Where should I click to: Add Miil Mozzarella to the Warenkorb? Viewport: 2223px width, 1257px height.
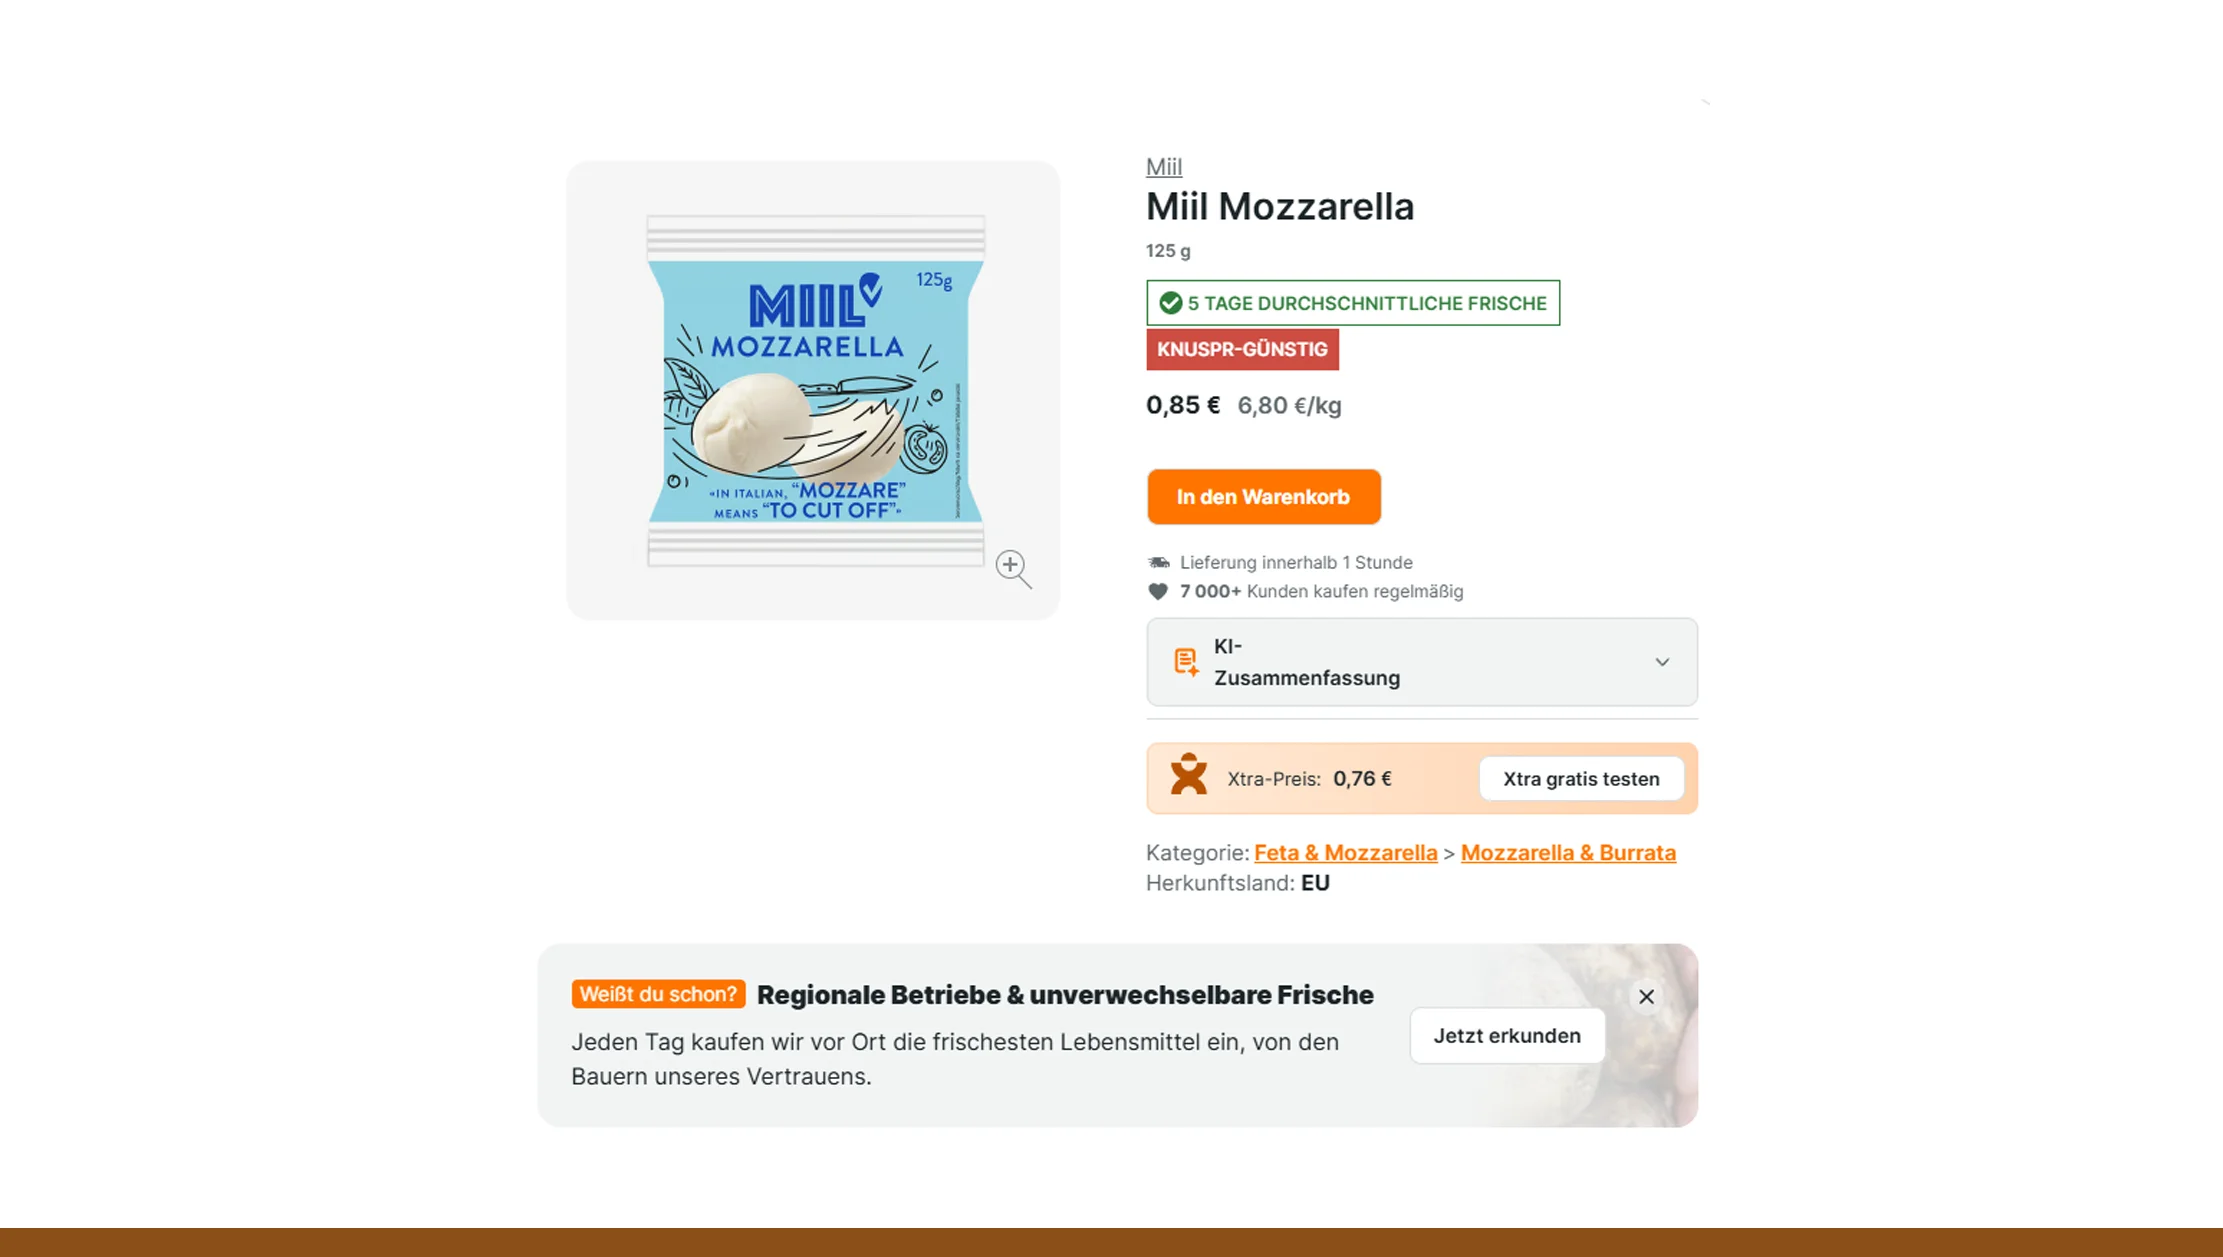point(1263,497)
